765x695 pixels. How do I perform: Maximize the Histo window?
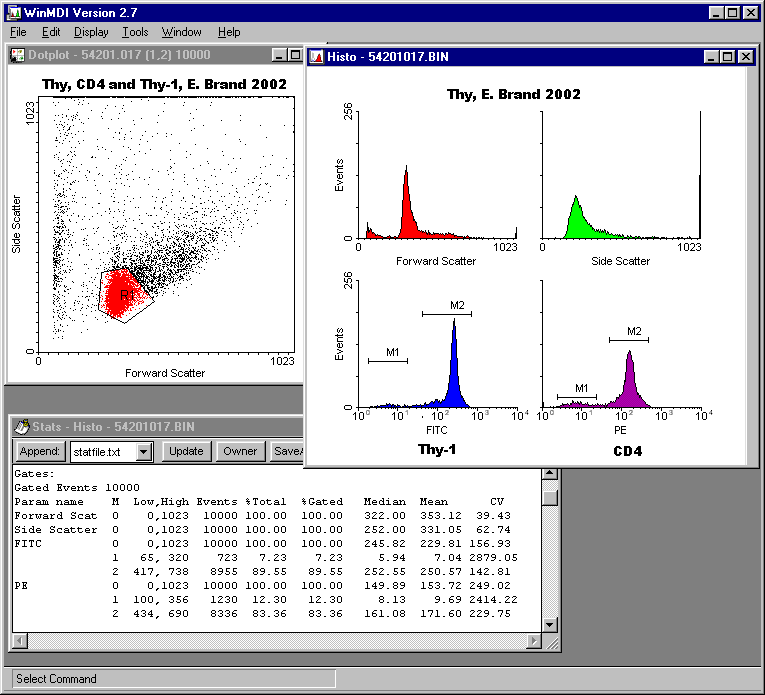(728, 57)
